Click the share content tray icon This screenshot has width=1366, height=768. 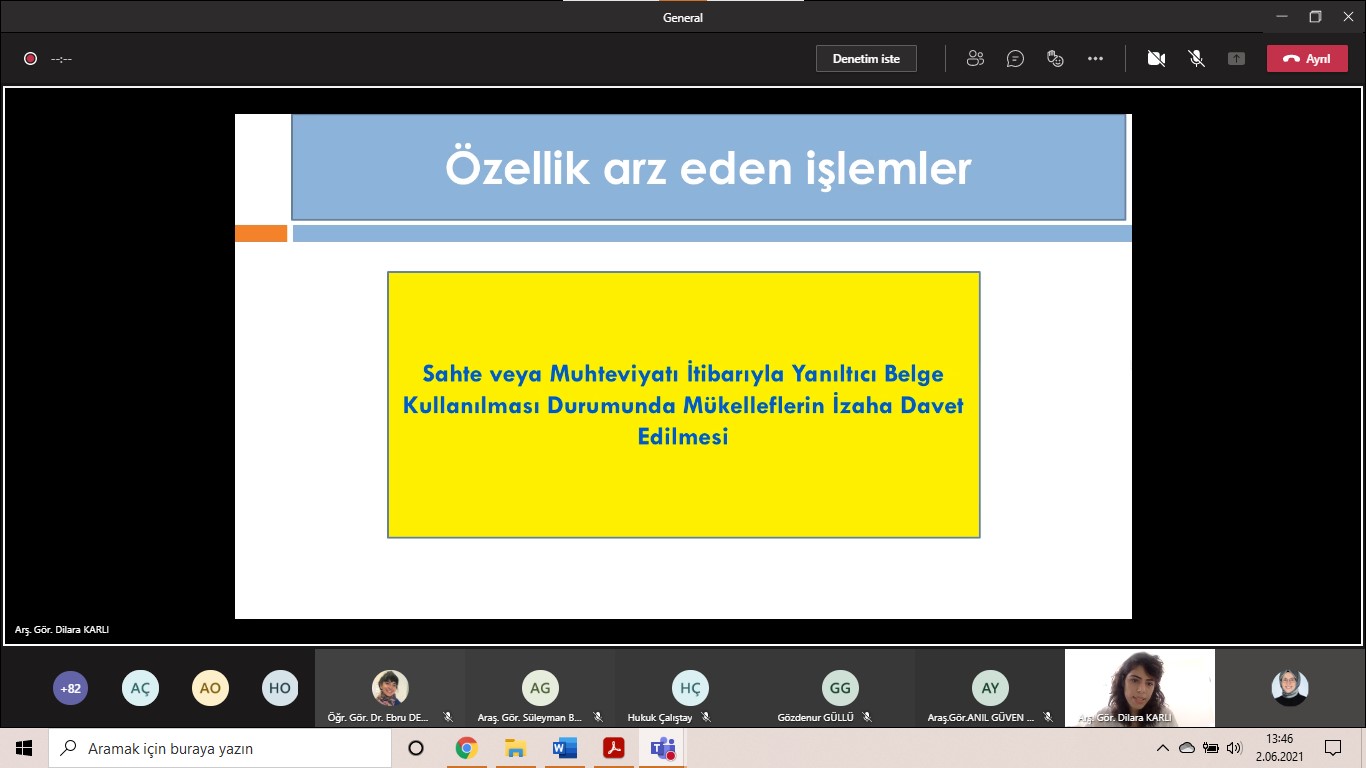point(1236,59)
